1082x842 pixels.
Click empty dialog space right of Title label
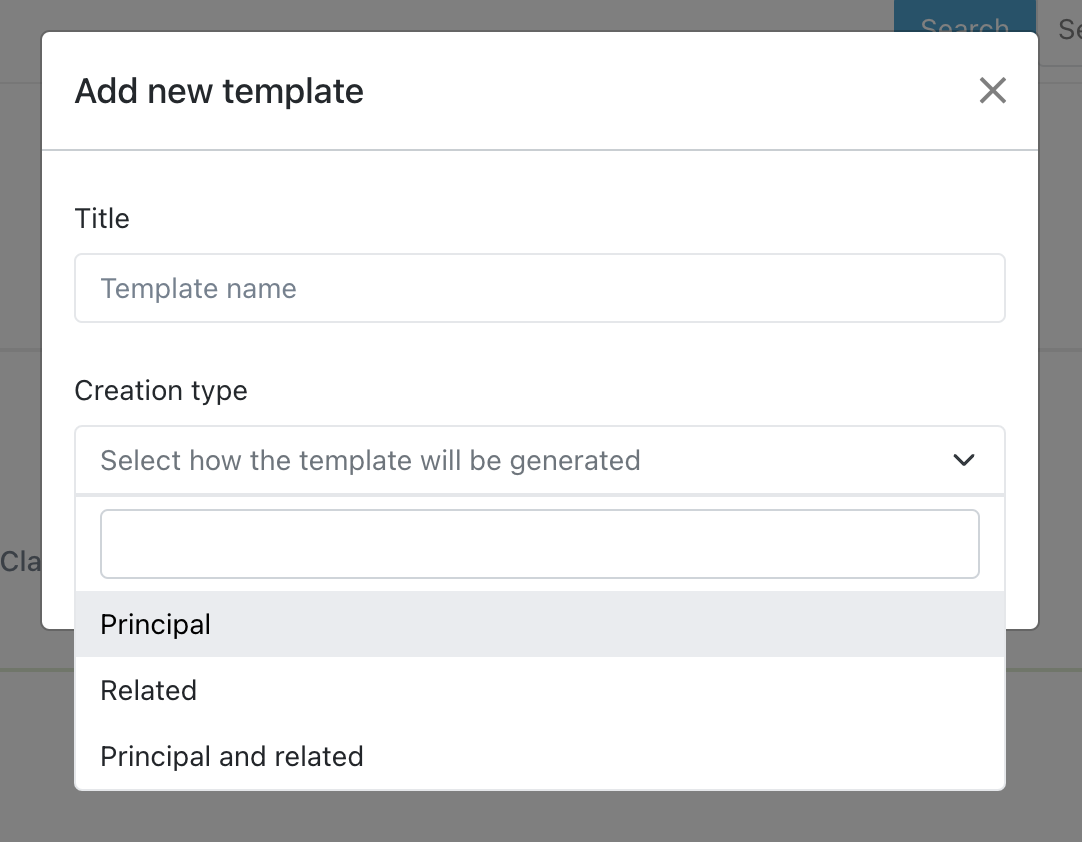click(x=560, y=218)
